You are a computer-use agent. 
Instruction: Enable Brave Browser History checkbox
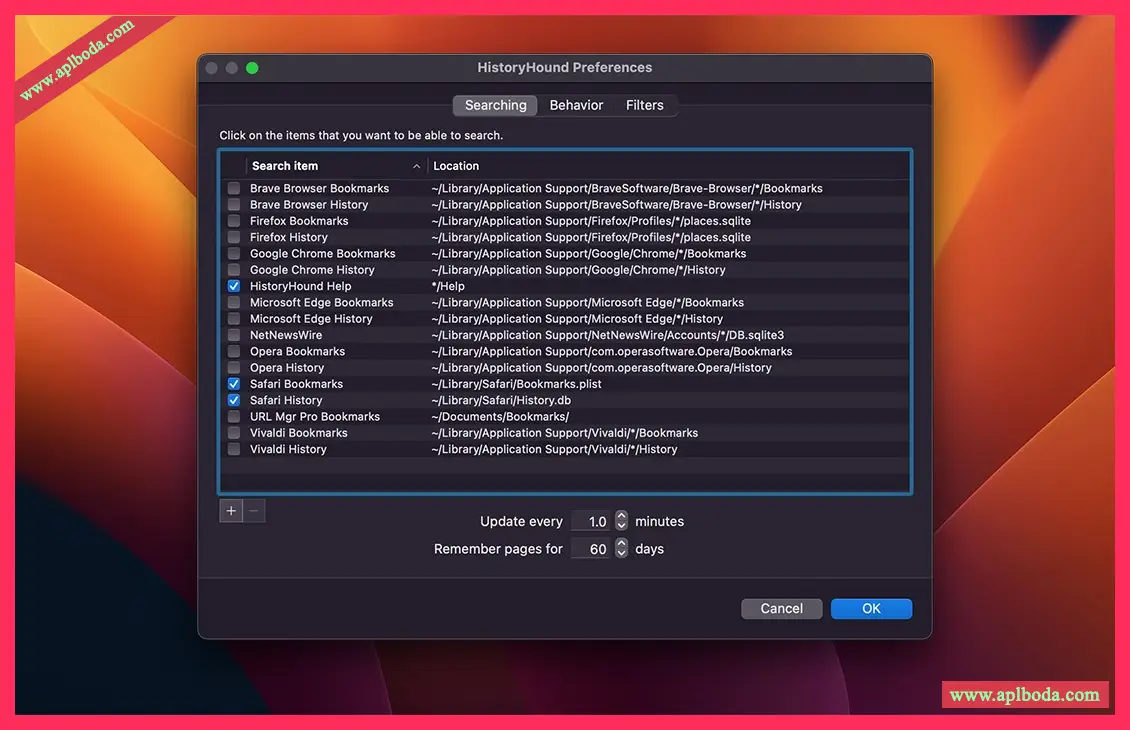coord(233,205)
